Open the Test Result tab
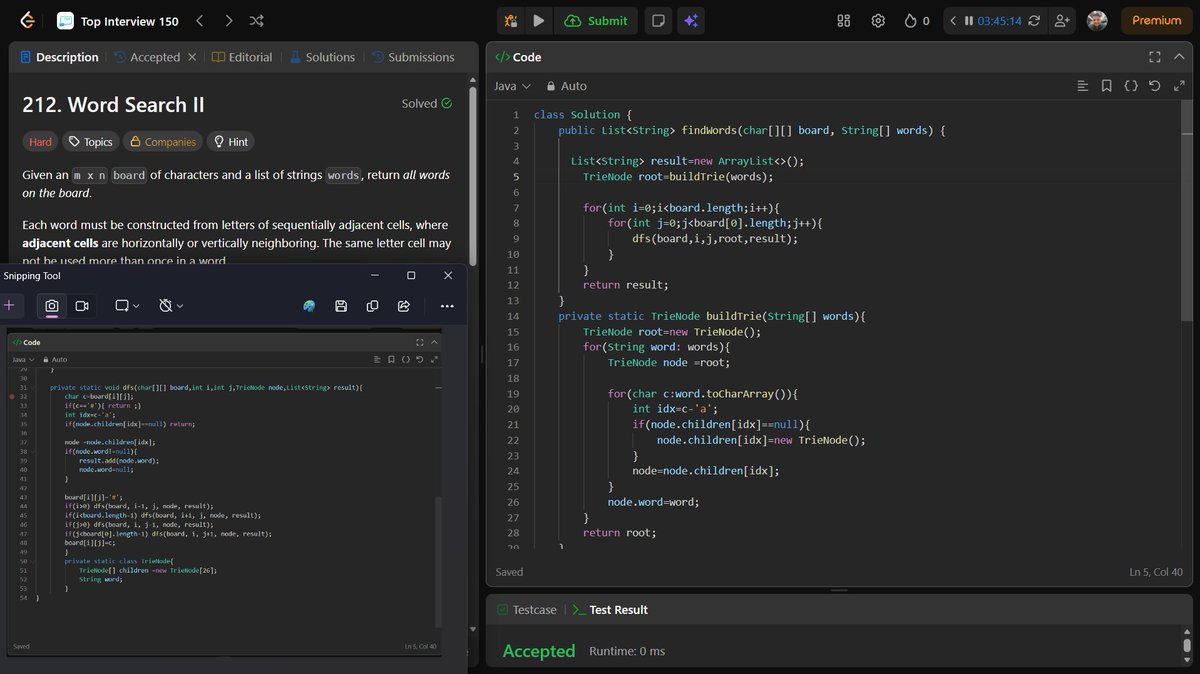The height and width of the screenshot is (674, 1200). pyautogui.click(x=610, y=609)
